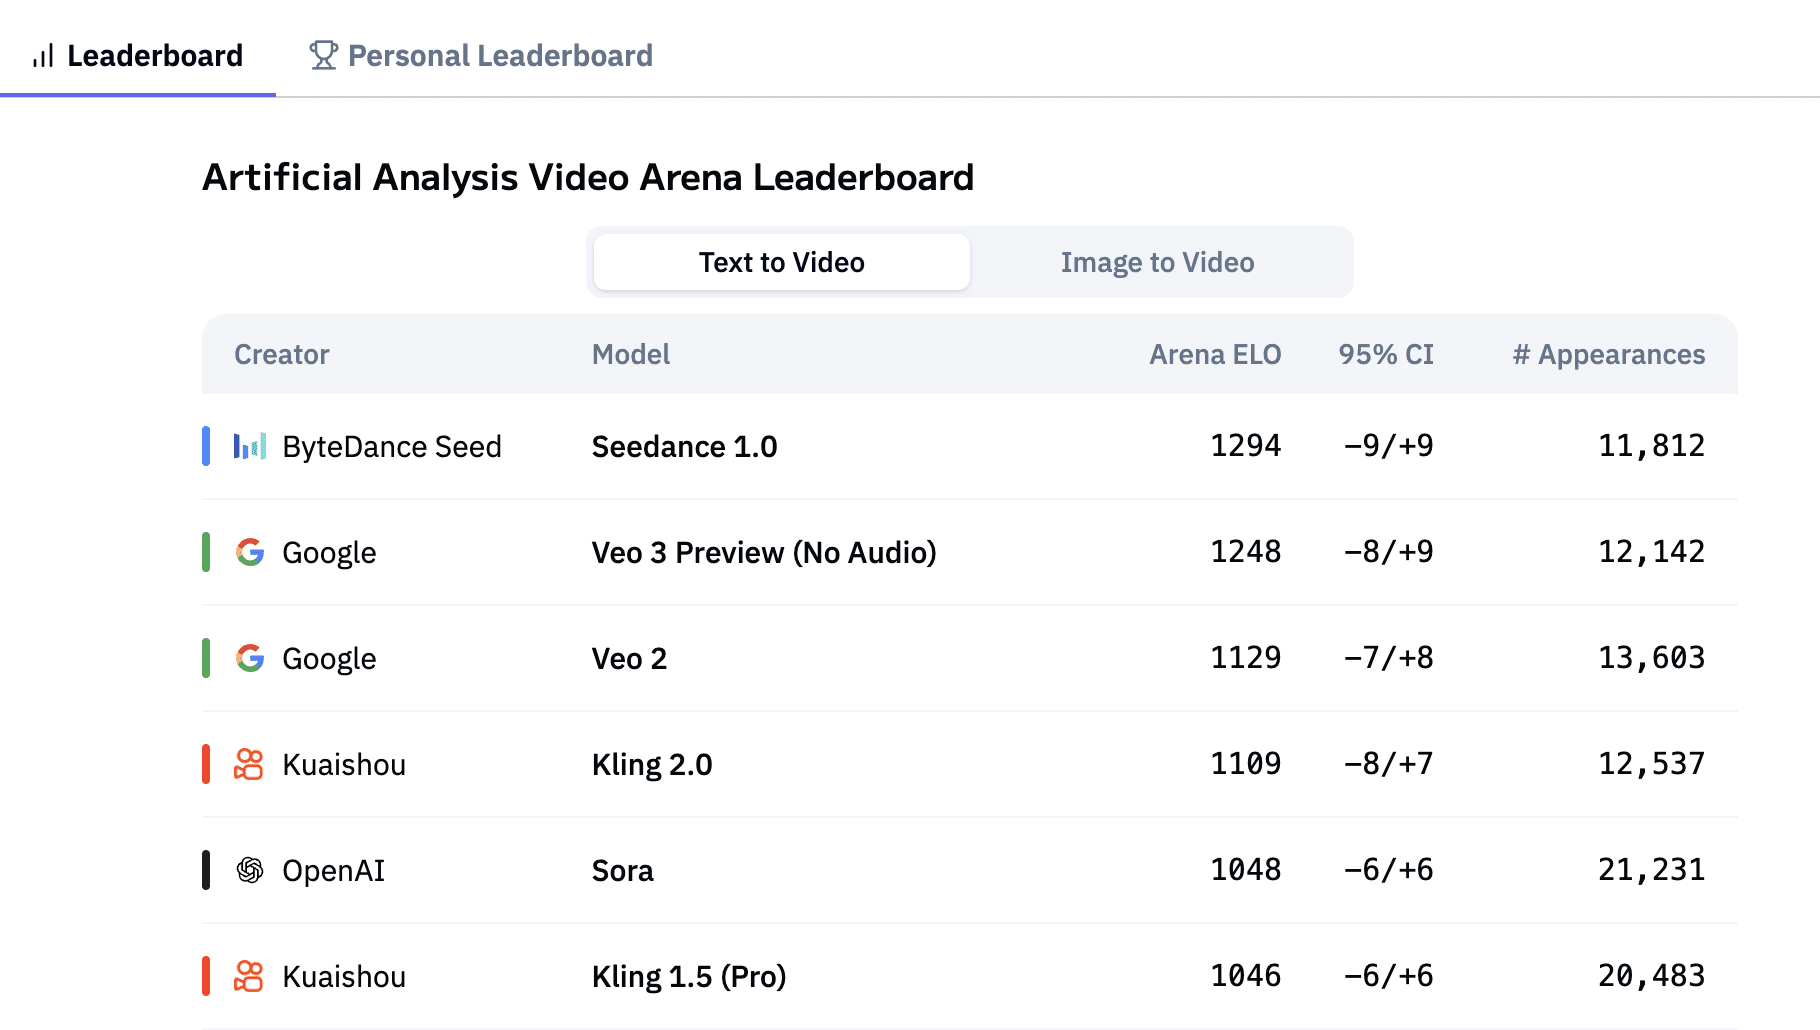Click the trophy icon for Personal Leaderboard
1820x1030 pixels.
click(x=323, y=55)
